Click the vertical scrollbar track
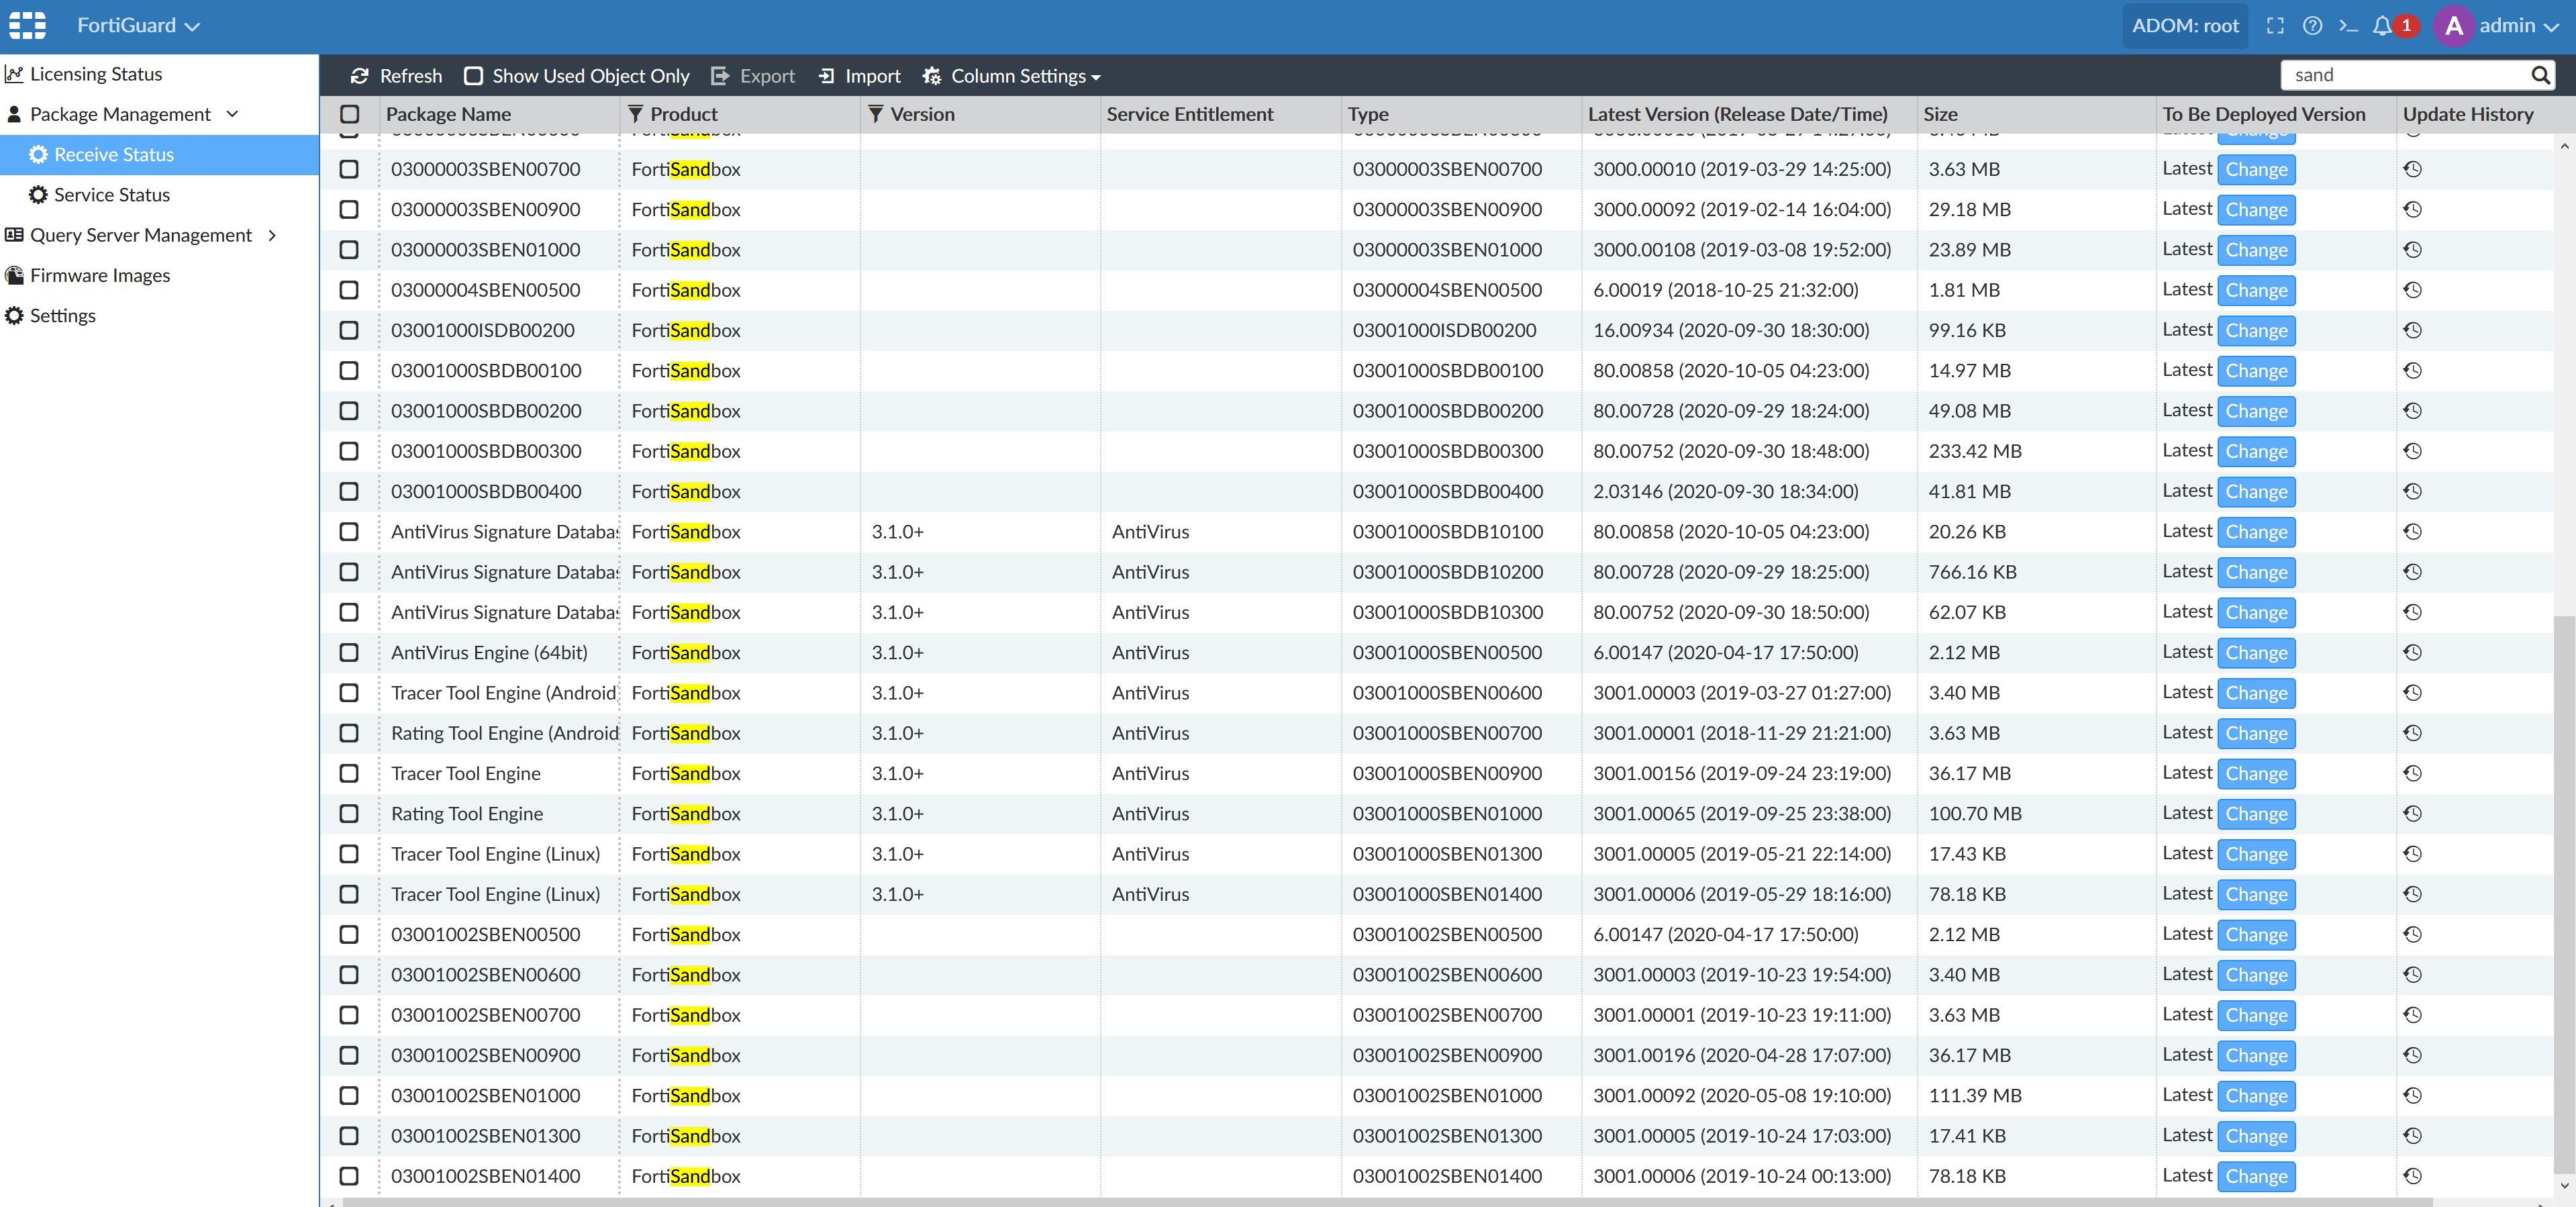The width and height of the screenshot is (2576, 1207). tap(2564, 400)
